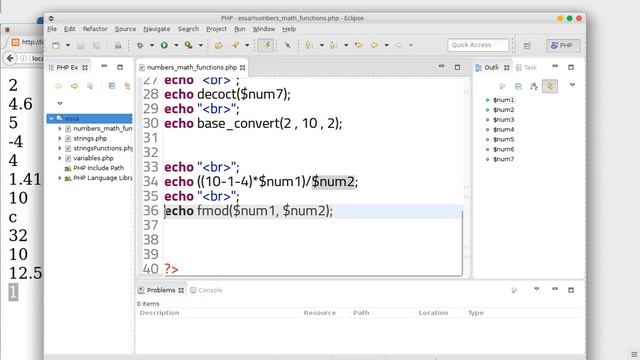Click the Pin Editor toolbar icon
The height and width of the screenshot is (360, 640).
(x=288, y=45)
